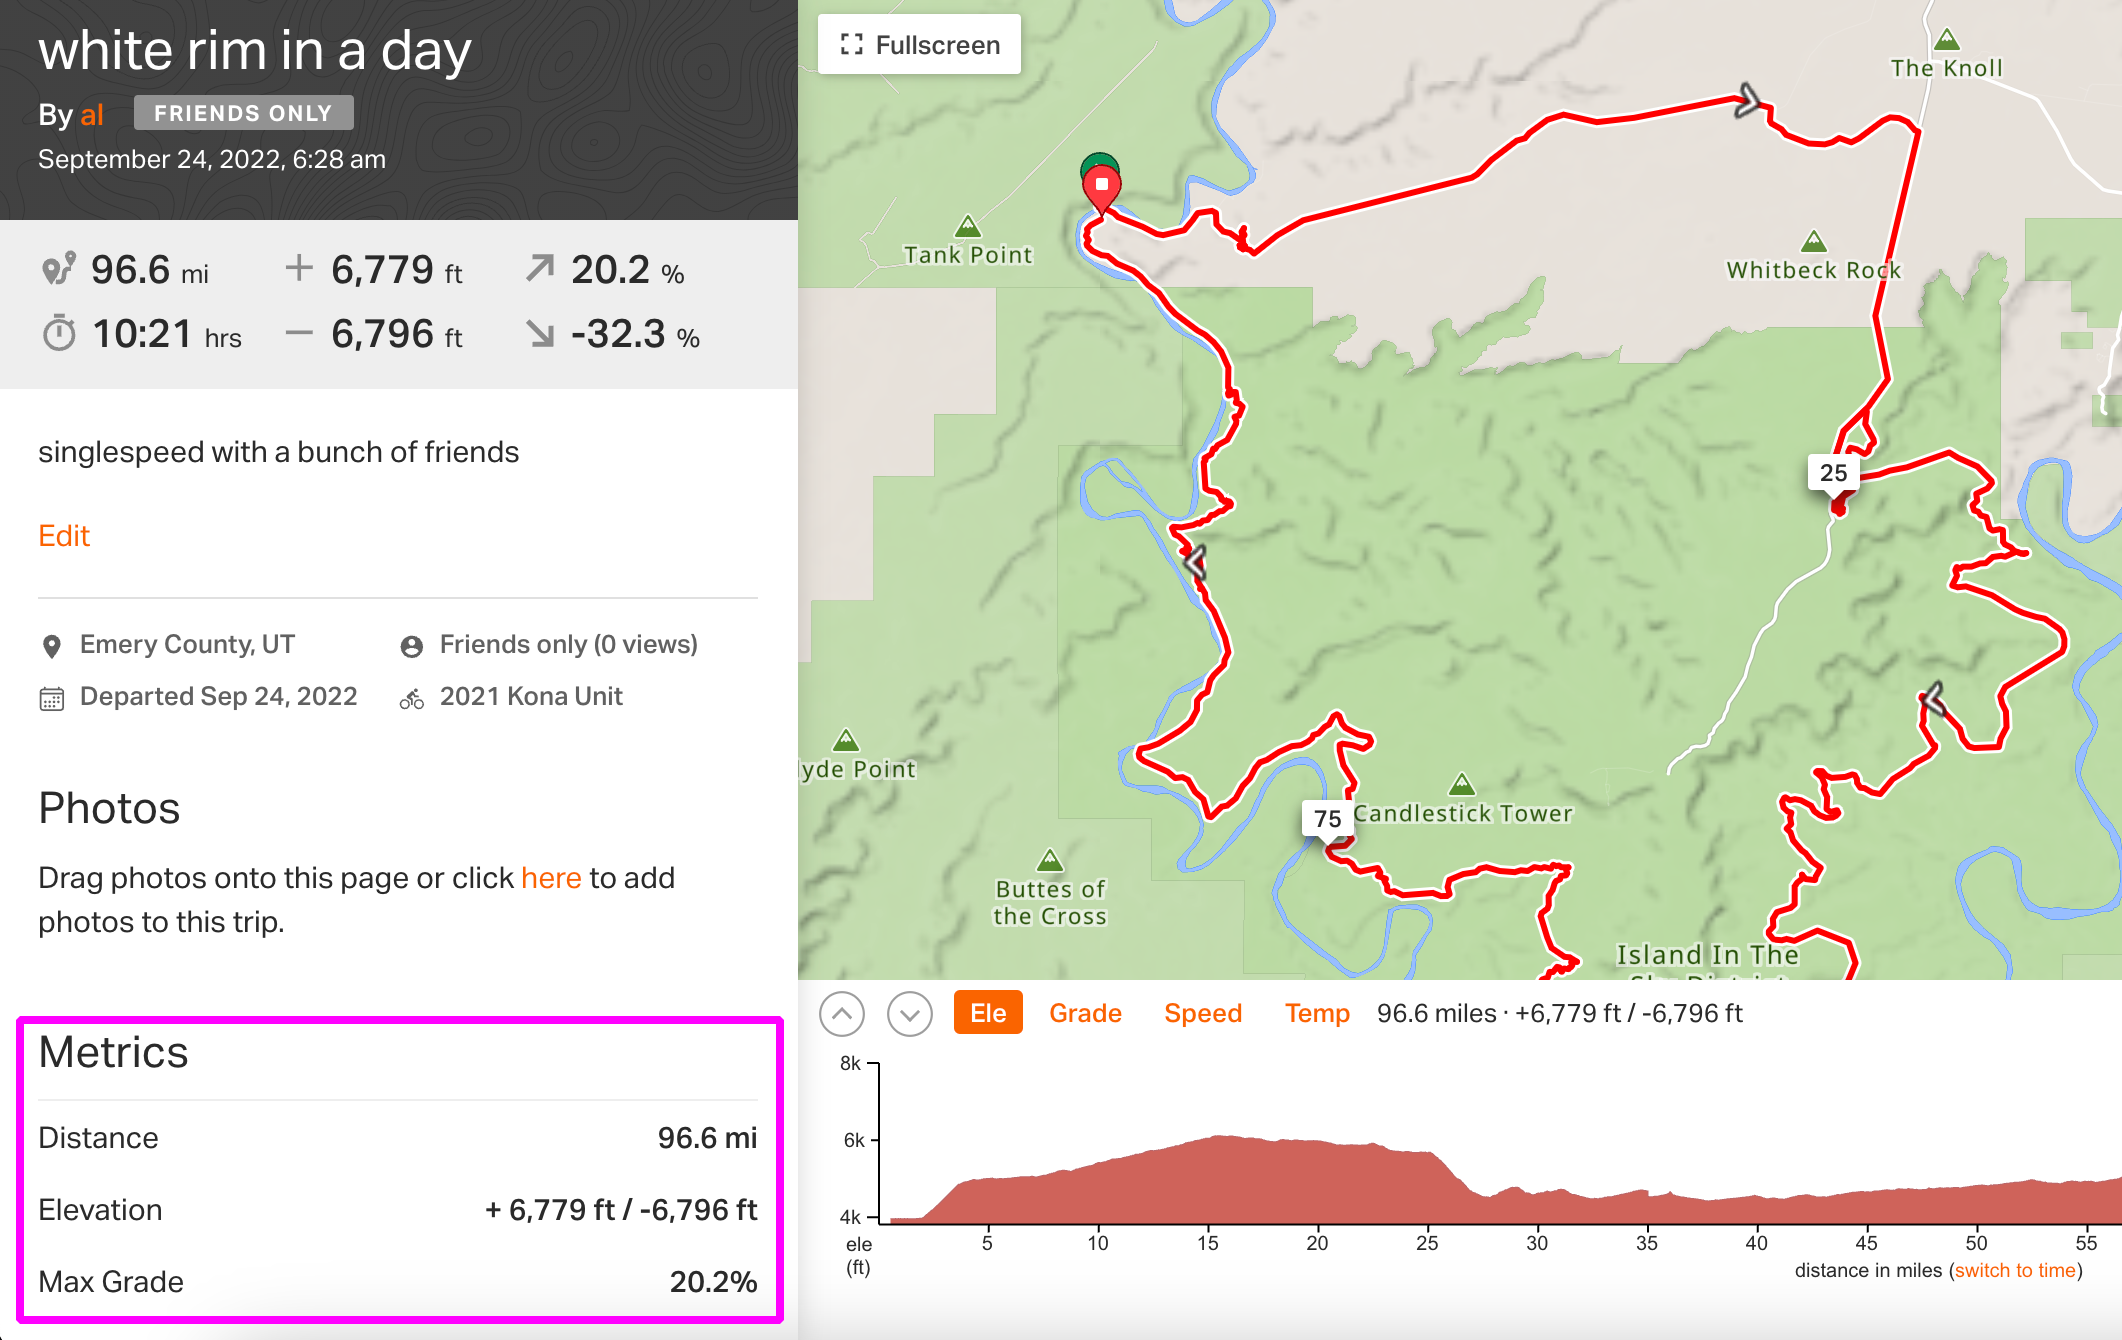Click the calendar icon beside Departed Sep 24
2122x1340 pixels.
click(52, 696)
